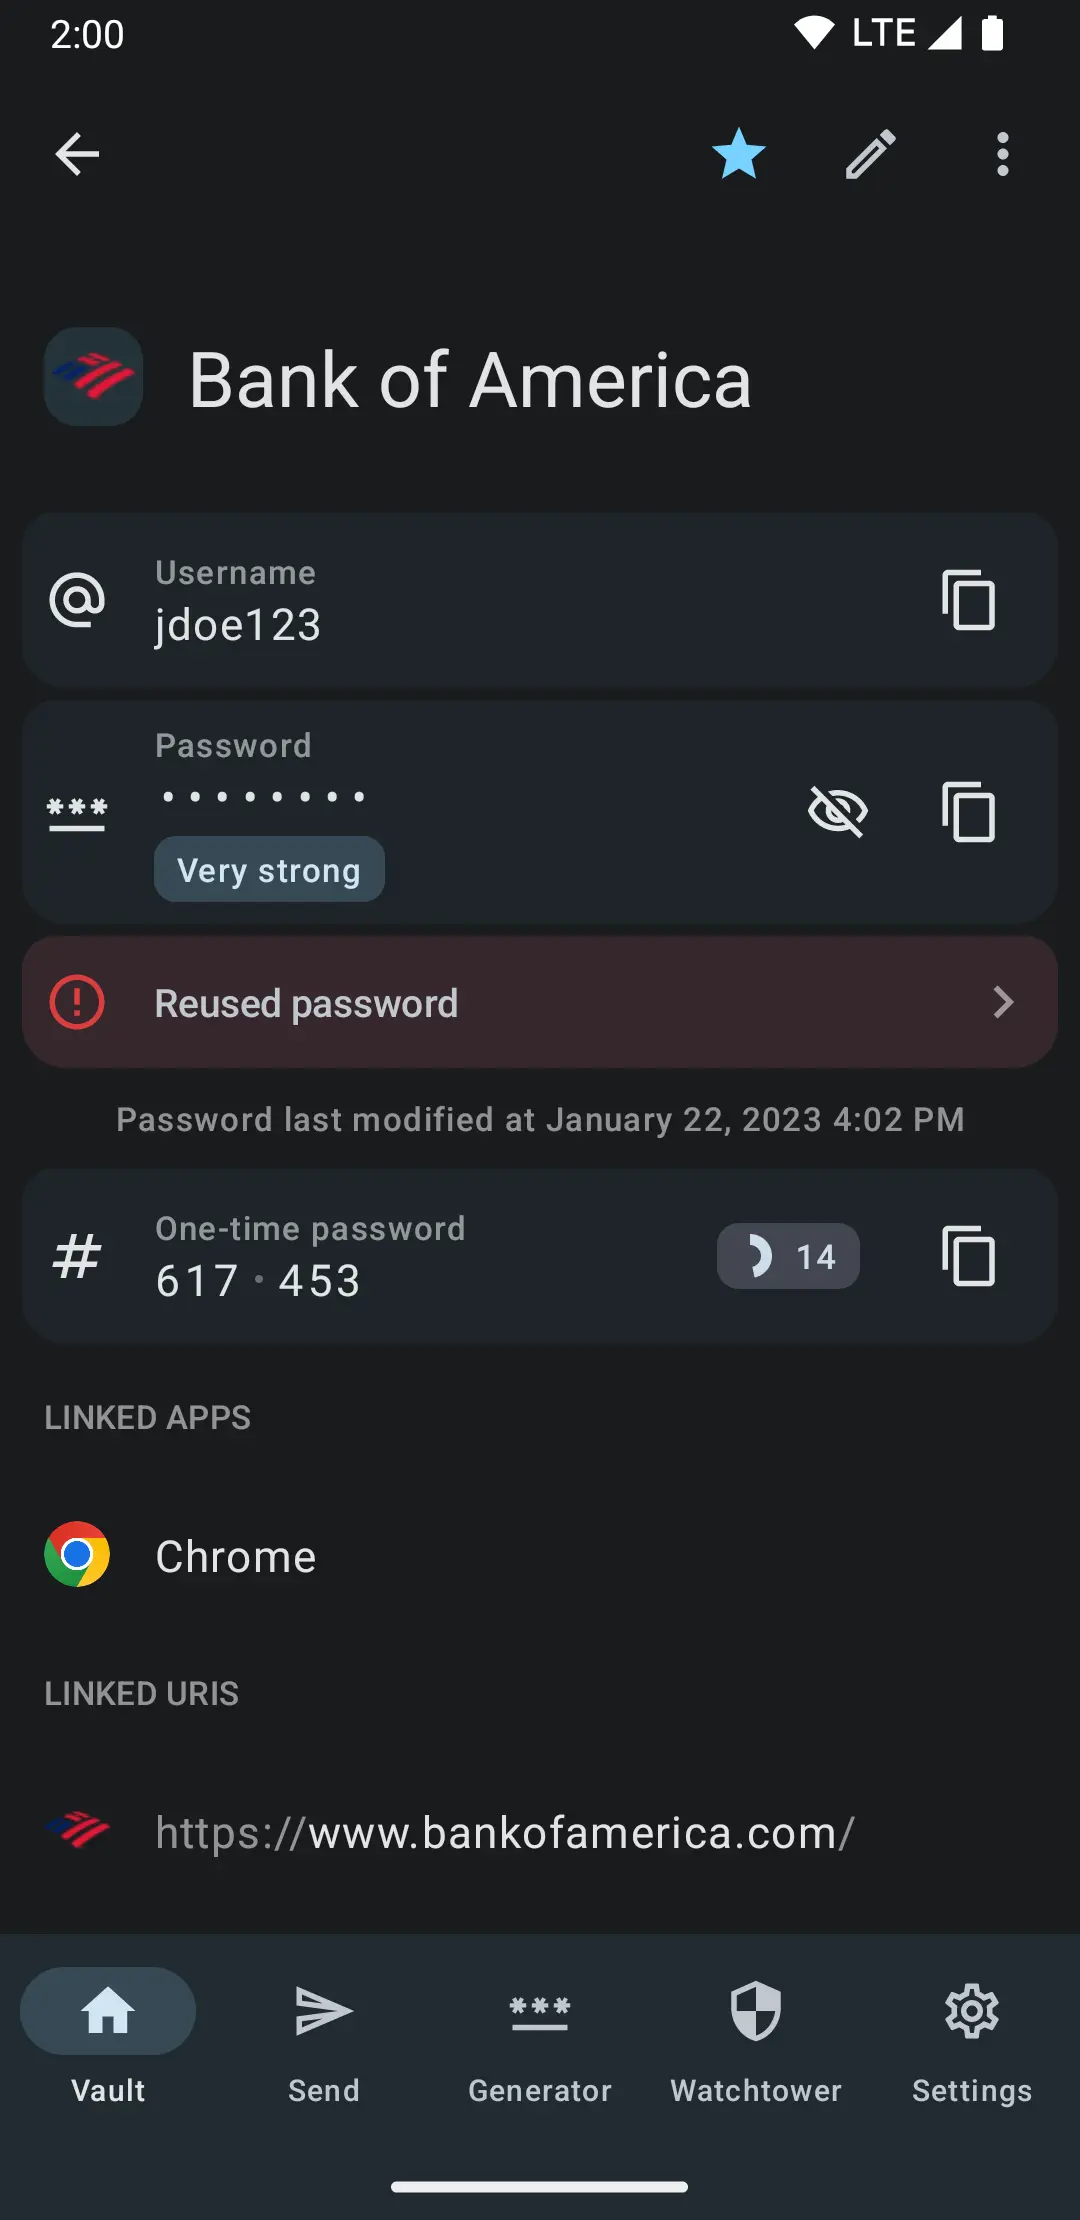Go back with the arrow icon
Screen dimensions: 1080x2220
77,155
